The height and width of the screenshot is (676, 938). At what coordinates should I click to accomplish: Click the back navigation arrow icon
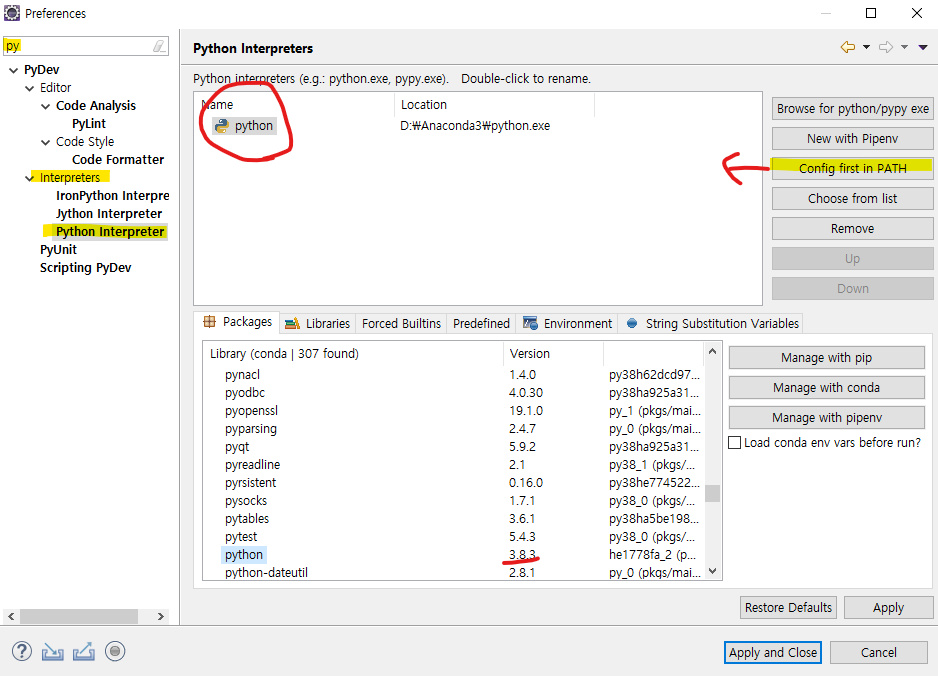848,47
